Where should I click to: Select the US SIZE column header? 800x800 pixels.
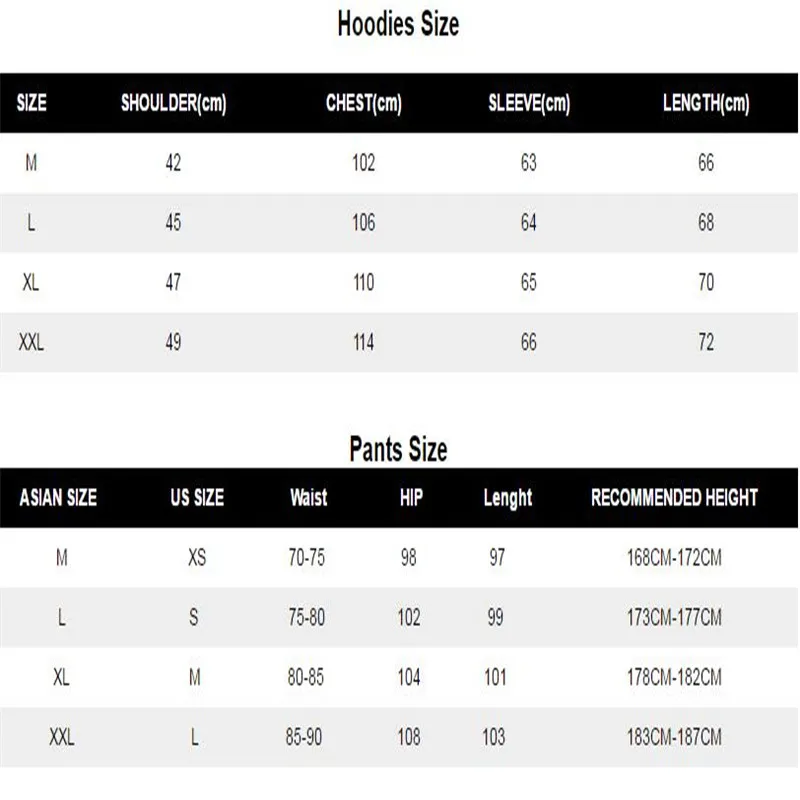point(196,497)
